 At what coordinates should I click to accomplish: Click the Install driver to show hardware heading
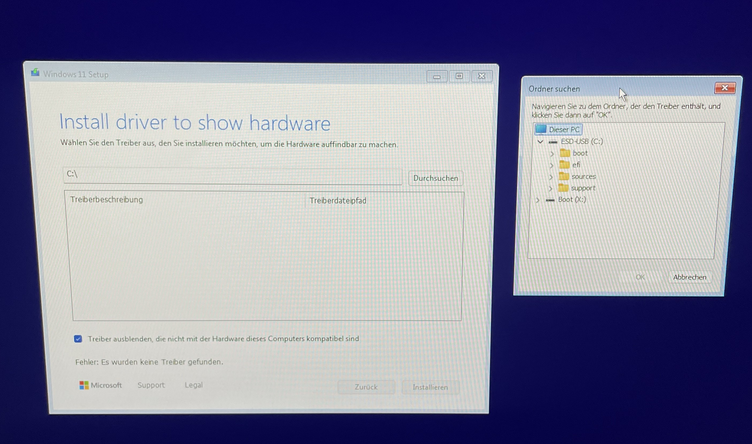[x=195, y=123]
